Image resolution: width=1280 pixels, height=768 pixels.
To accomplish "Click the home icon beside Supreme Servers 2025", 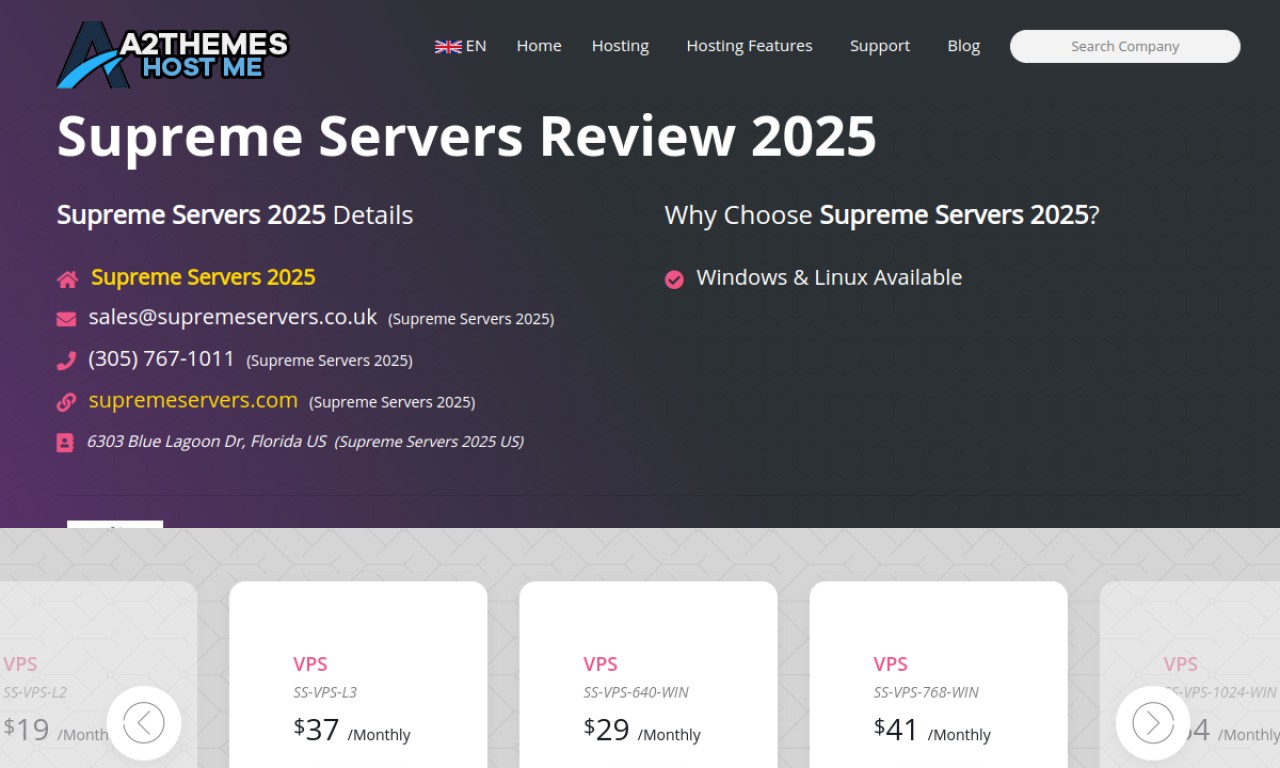I will point(67,279).
